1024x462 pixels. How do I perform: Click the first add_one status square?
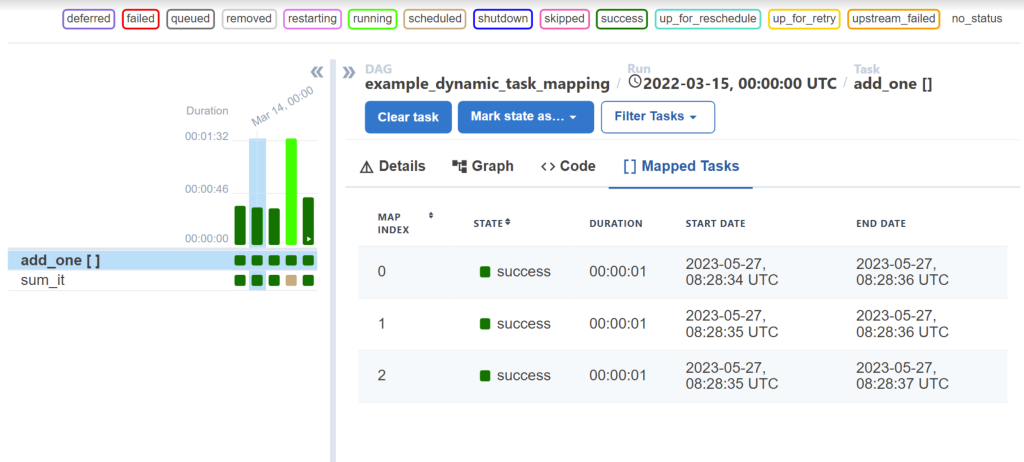(240, 261)
